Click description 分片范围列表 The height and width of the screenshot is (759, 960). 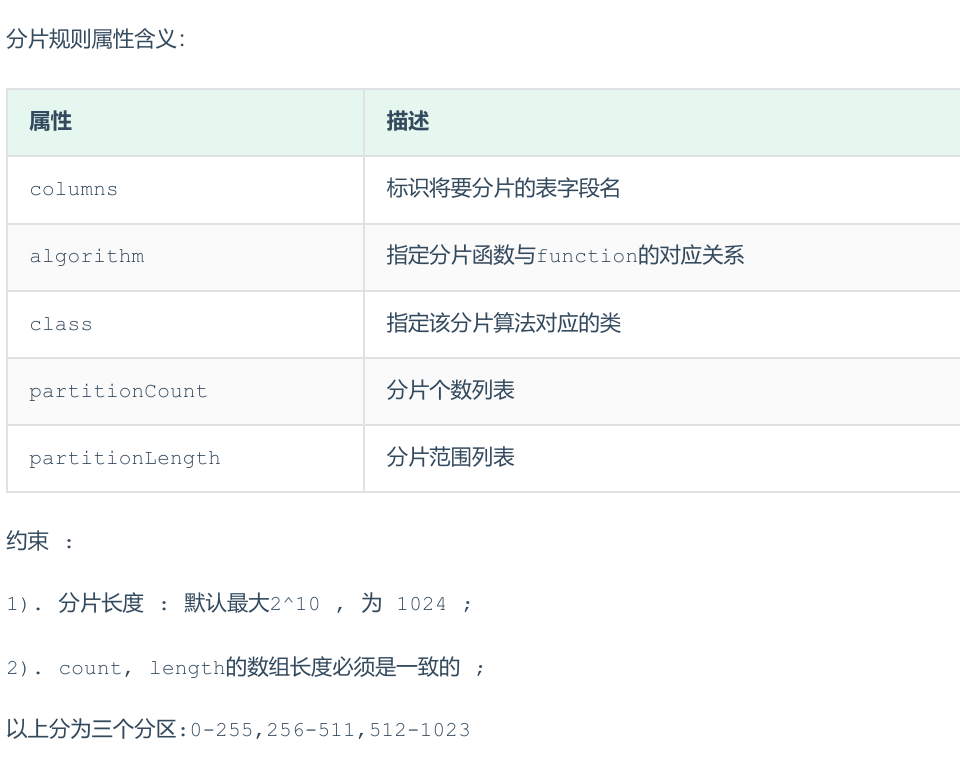point(450,458)
